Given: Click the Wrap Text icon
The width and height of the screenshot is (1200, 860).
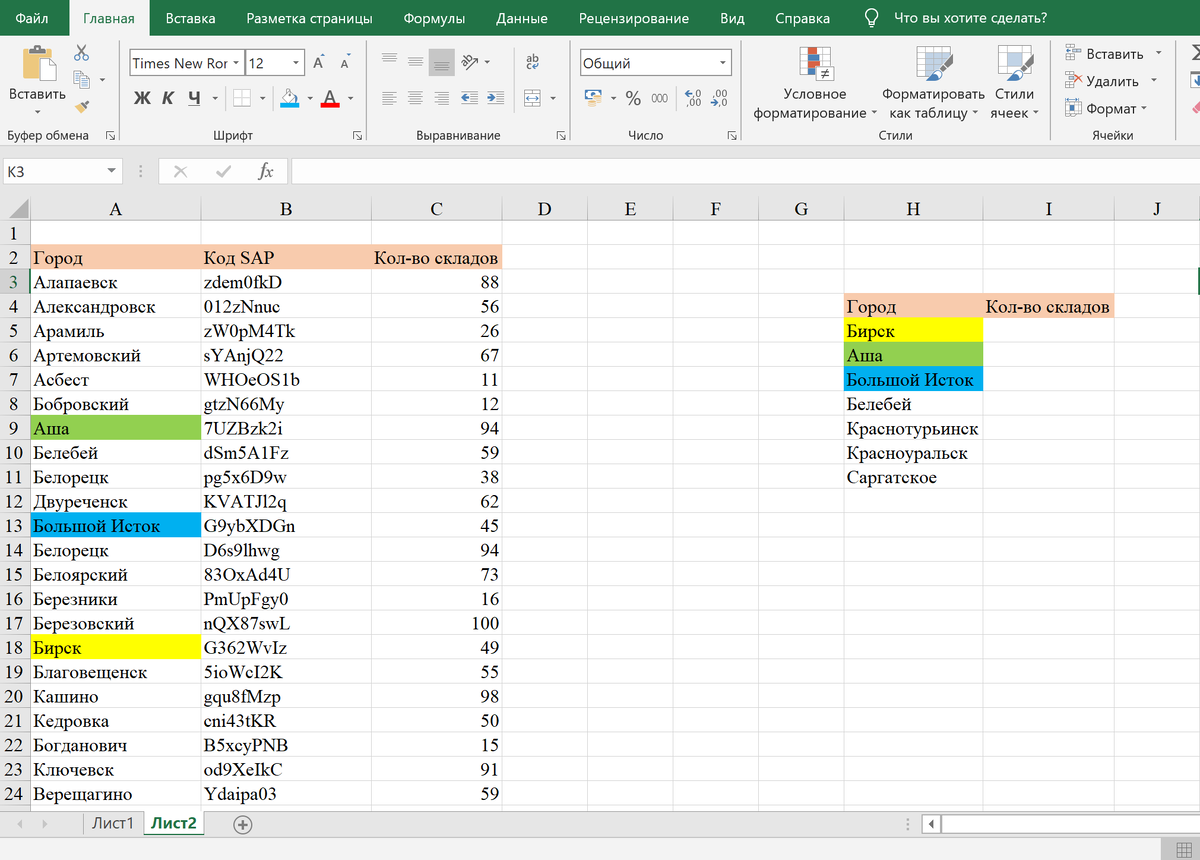Looking at the screenshot, I should click(x=533, y=62).
